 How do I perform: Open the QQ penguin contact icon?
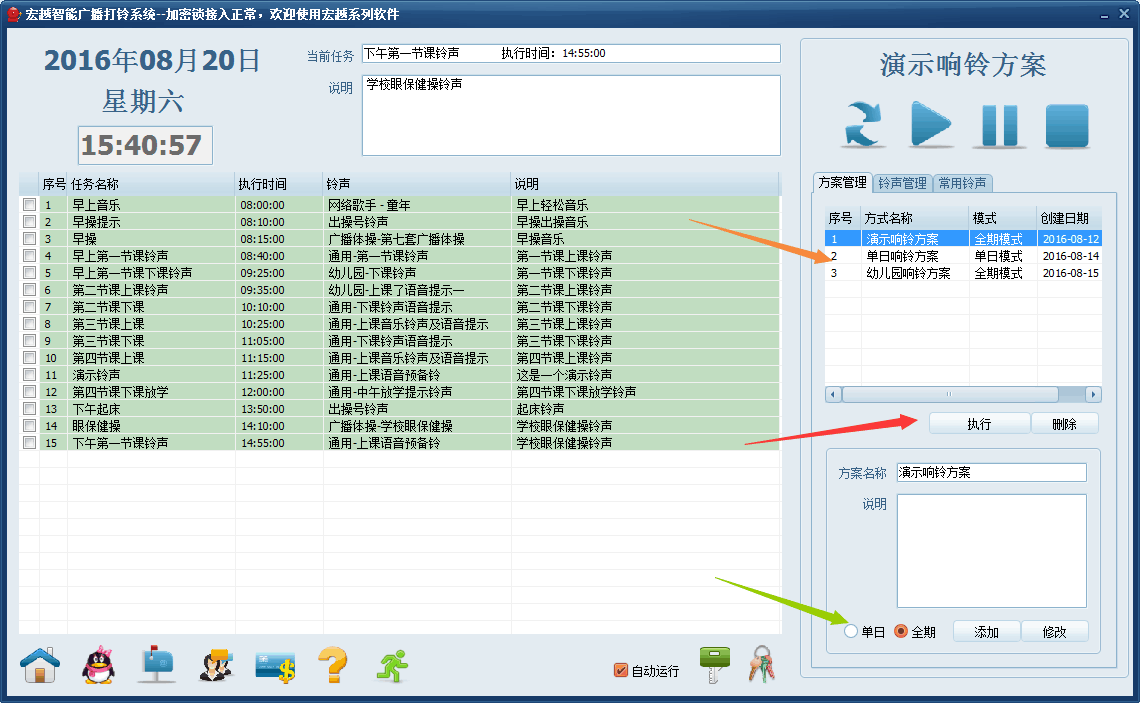98,664
